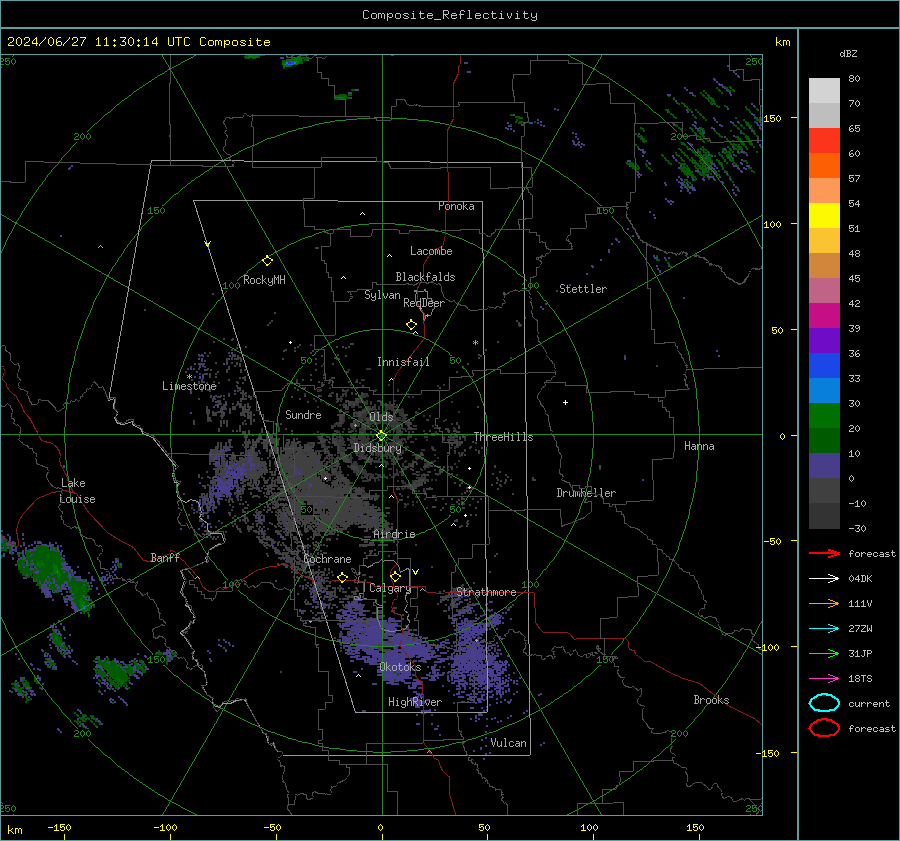Click the dBZ legend heading
Screen dimensions: 900x841
tap(848, 53)
